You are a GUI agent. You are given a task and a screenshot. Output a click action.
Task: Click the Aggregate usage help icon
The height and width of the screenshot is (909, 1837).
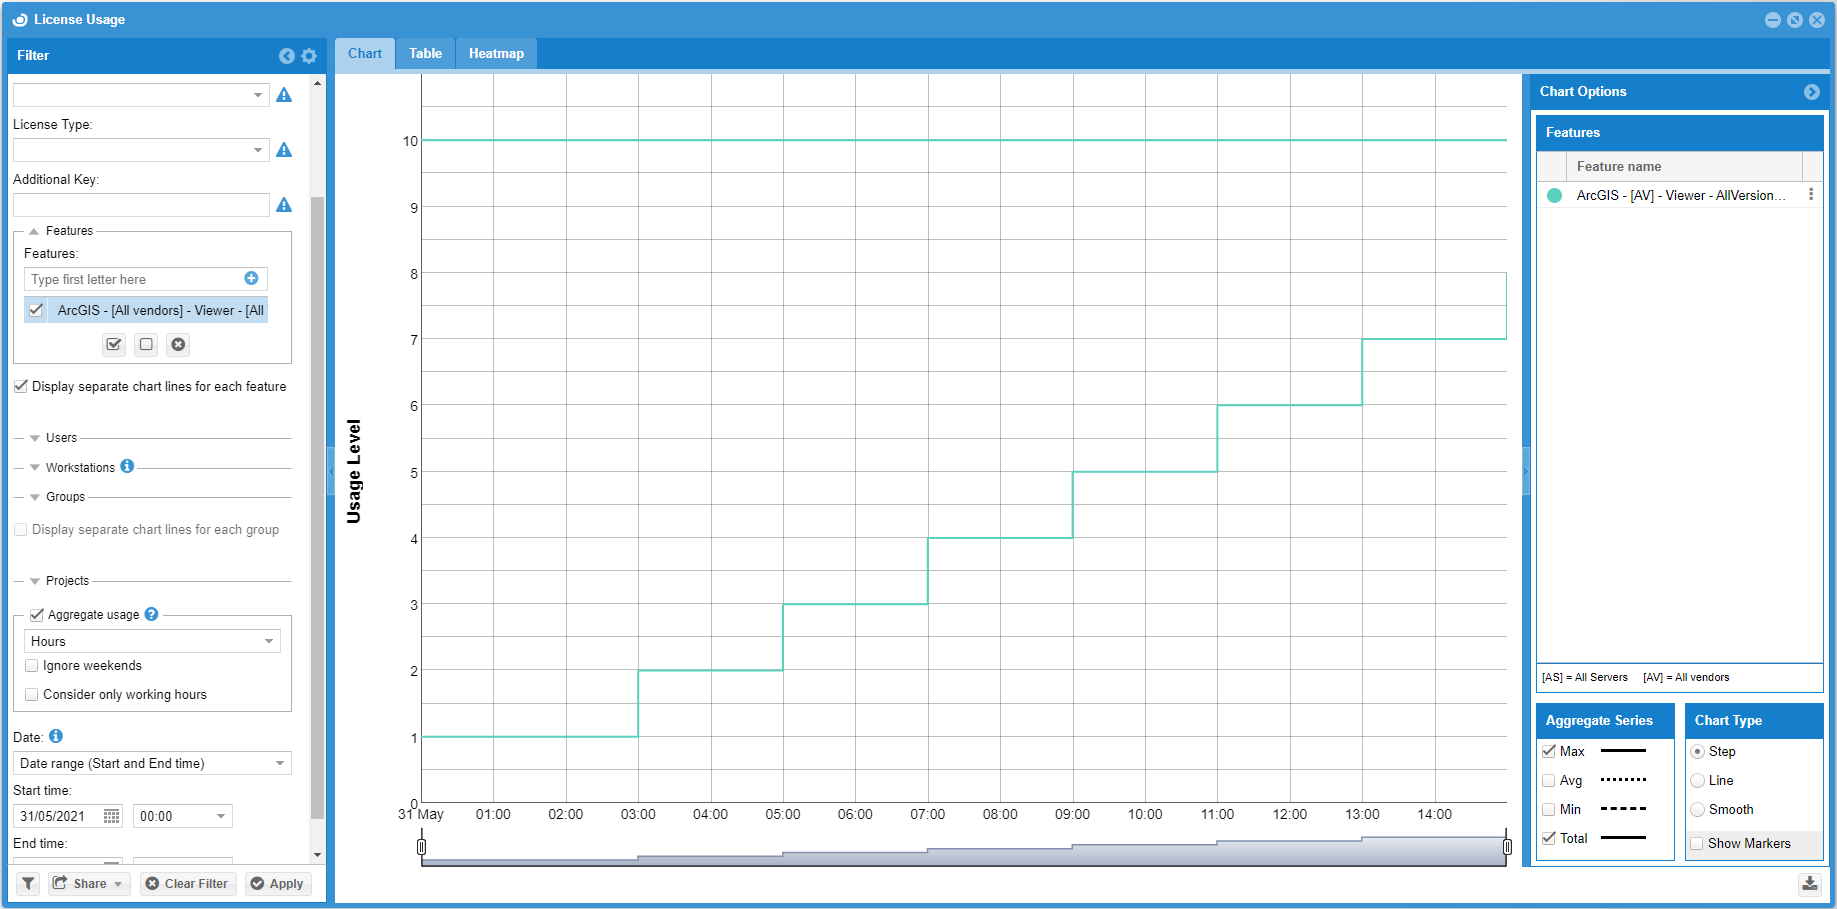151,615
